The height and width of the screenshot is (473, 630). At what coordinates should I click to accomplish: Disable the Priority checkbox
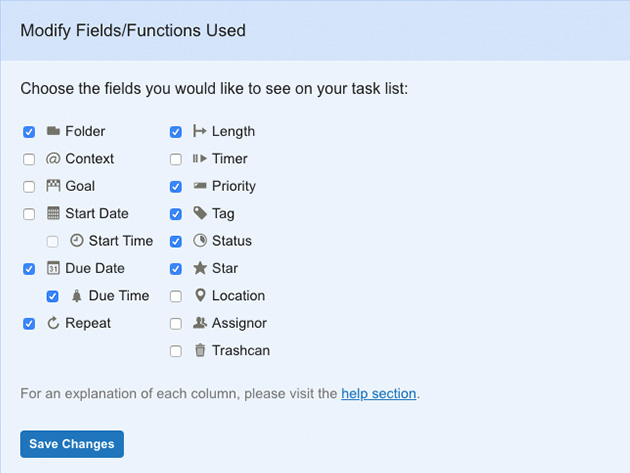(x=176, y=186)
